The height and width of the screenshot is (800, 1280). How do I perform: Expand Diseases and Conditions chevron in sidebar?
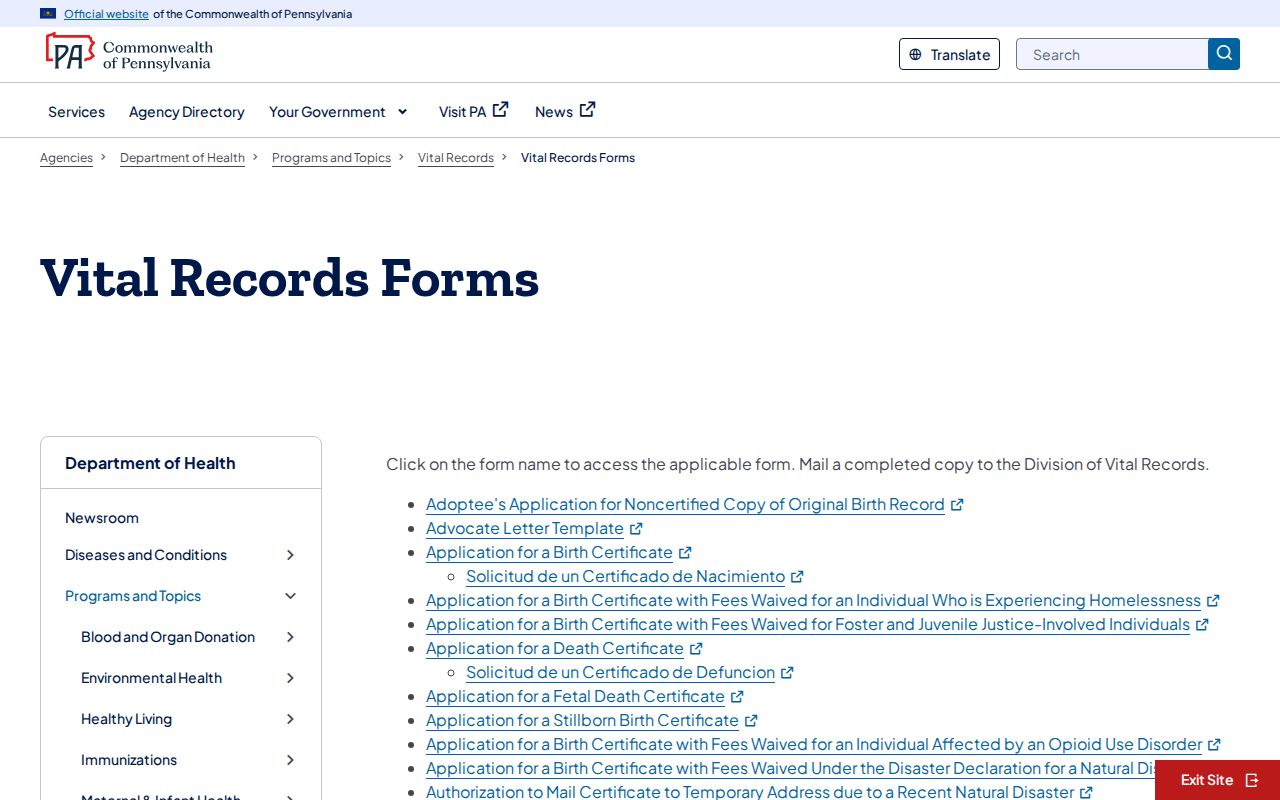pos(290,555)
